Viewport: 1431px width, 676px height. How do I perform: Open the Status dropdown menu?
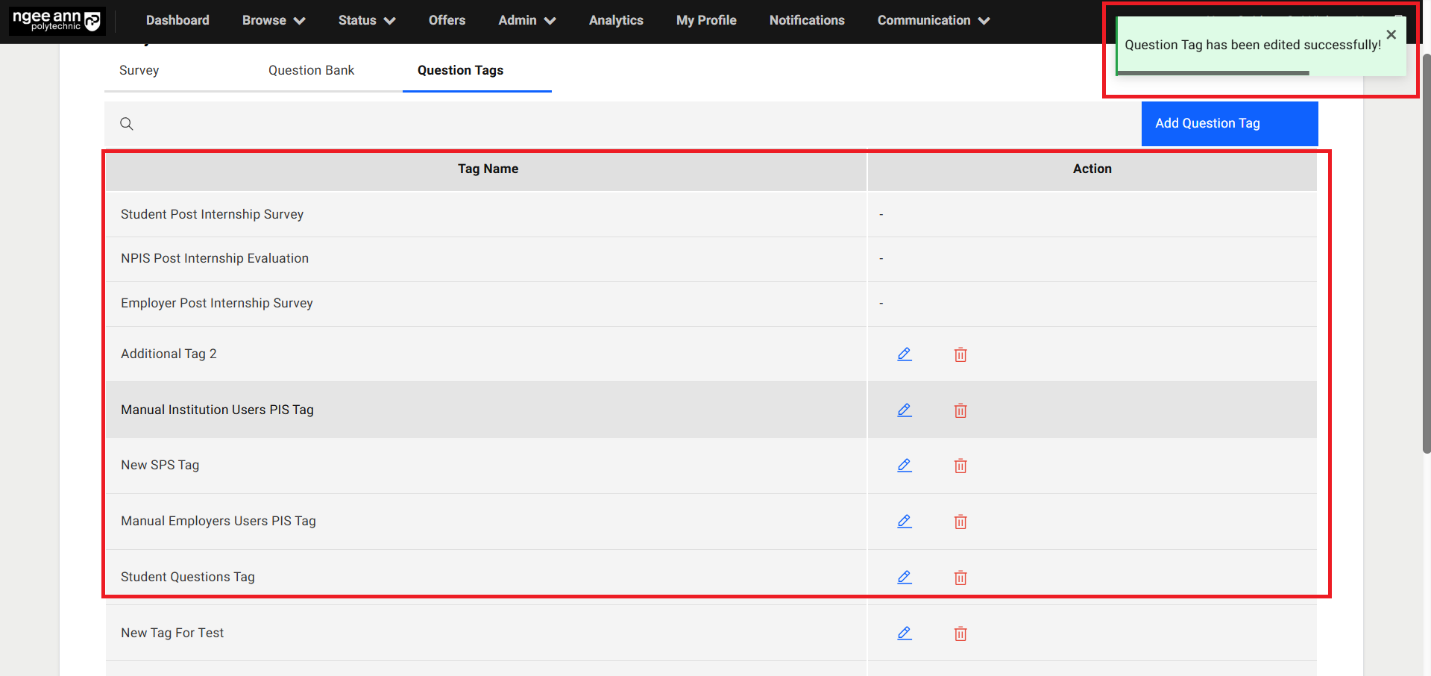point(366,20)
